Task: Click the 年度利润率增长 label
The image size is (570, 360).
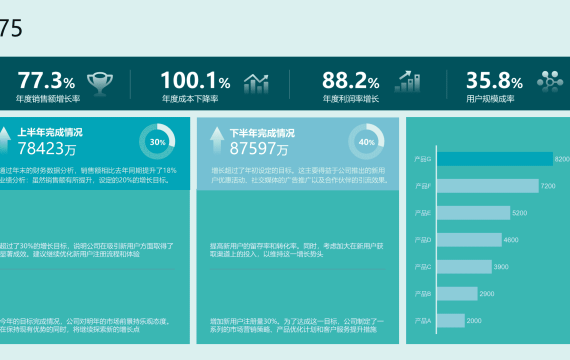Action: (x=351, y=99)
